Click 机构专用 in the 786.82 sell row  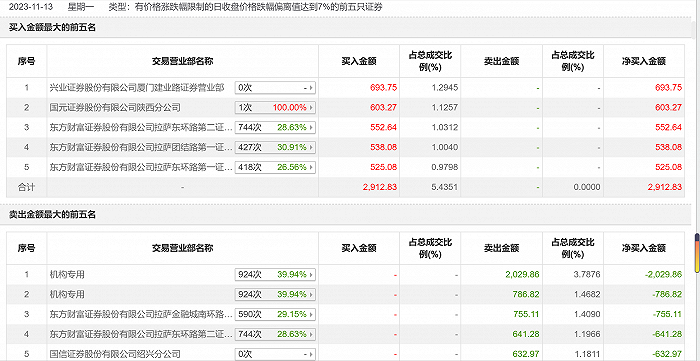(67, 295)
